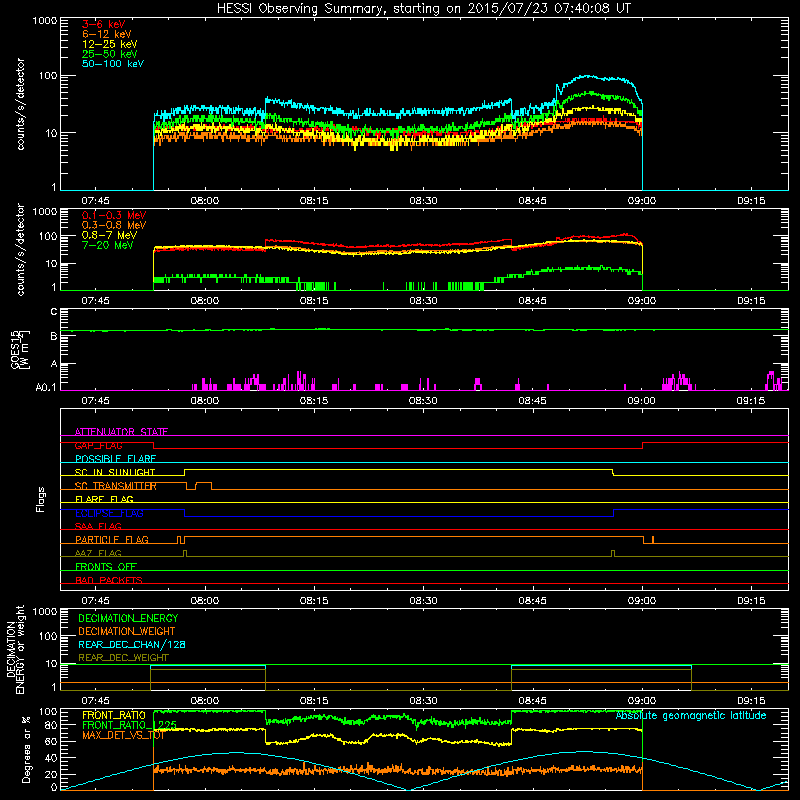The height and width of the screenshot is (800, 800).
Task: Select the green FRONTS_OFF label
Action: click(x=106, y=566)
